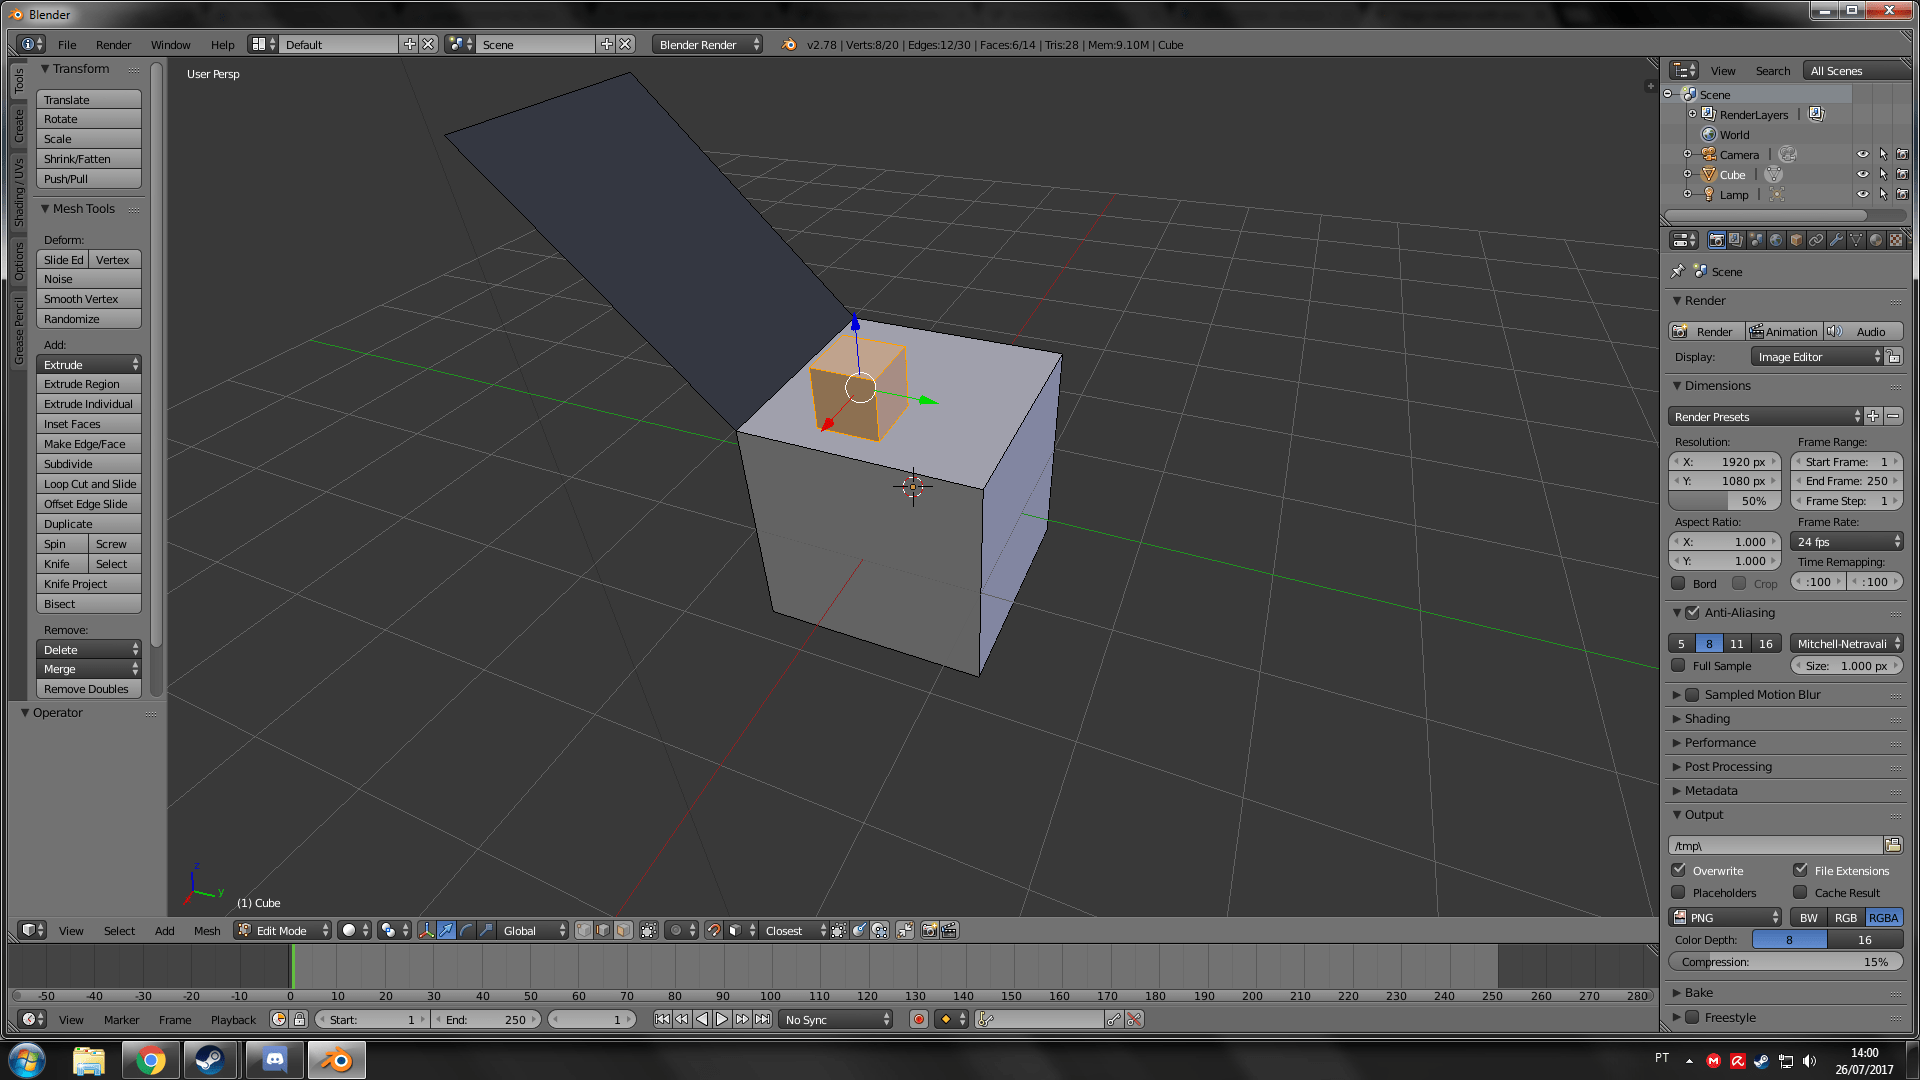Click the rendered preview camera icon in header

(929, 930)
